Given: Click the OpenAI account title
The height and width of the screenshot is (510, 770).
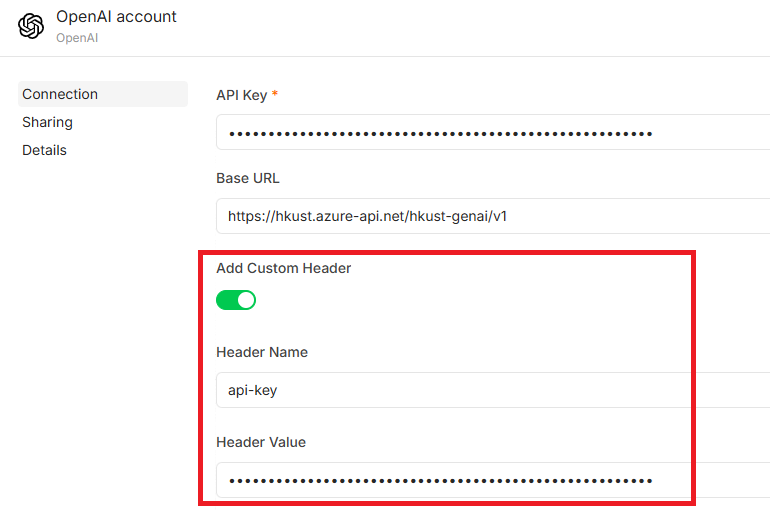Looking at the screenshot, I should [x=116, y=17].
